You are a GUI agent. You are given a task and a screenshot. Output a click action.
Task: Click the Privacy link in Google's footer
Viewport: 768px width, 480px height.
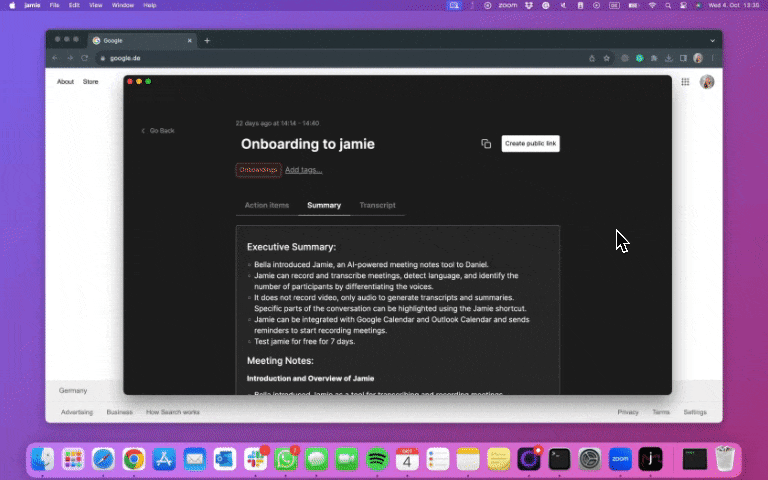628,412
